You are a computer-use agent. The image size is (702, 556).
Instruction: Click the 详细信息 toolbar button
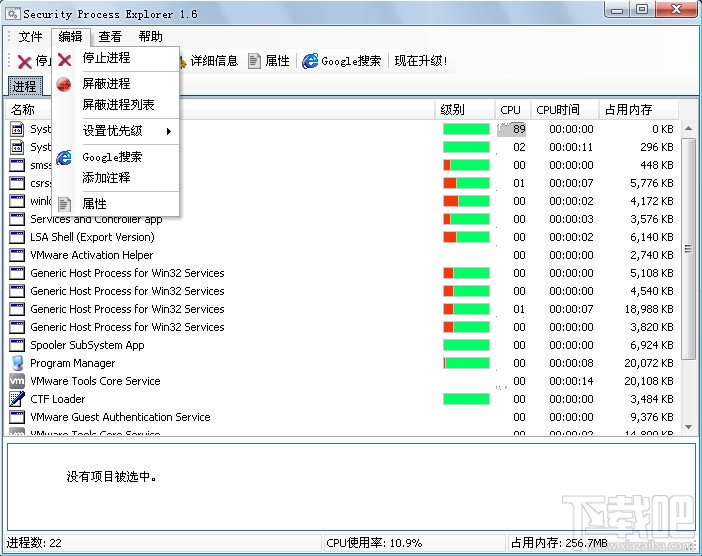(x=210, y=61)
